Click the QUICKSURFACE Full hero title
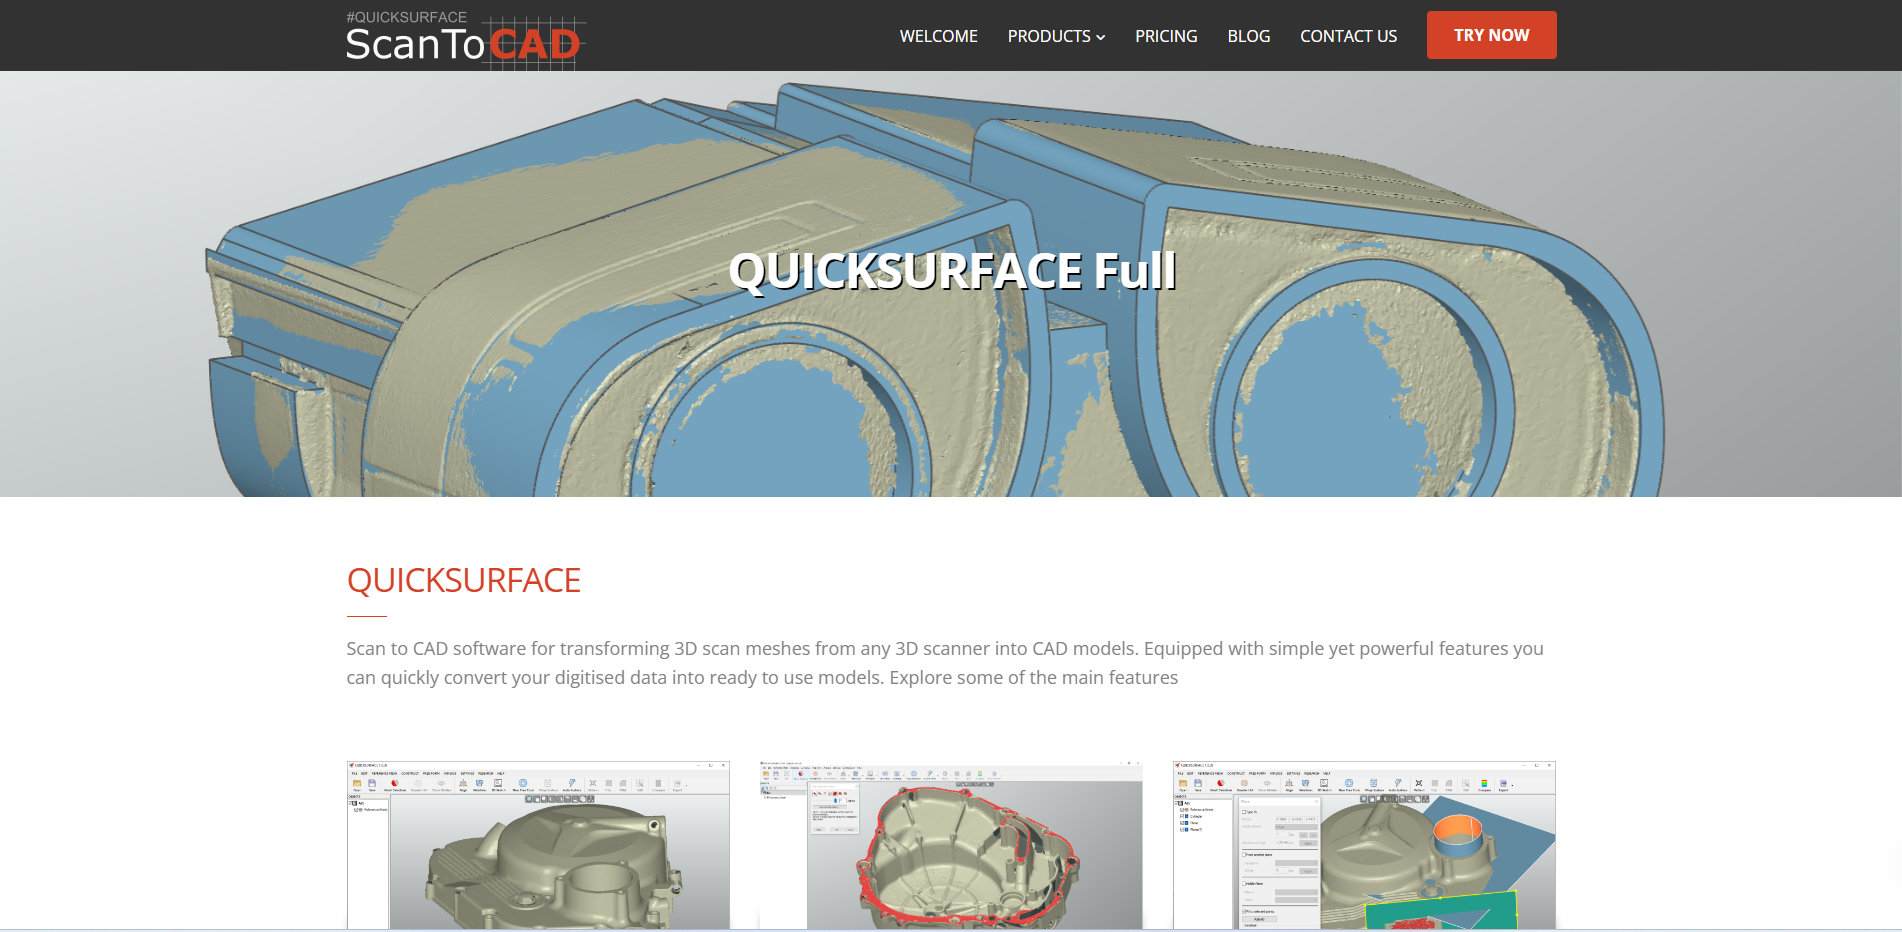Image resolution: width=1902 pixels, height=932 pixels. pyautogui.click(x=952, y=271)
